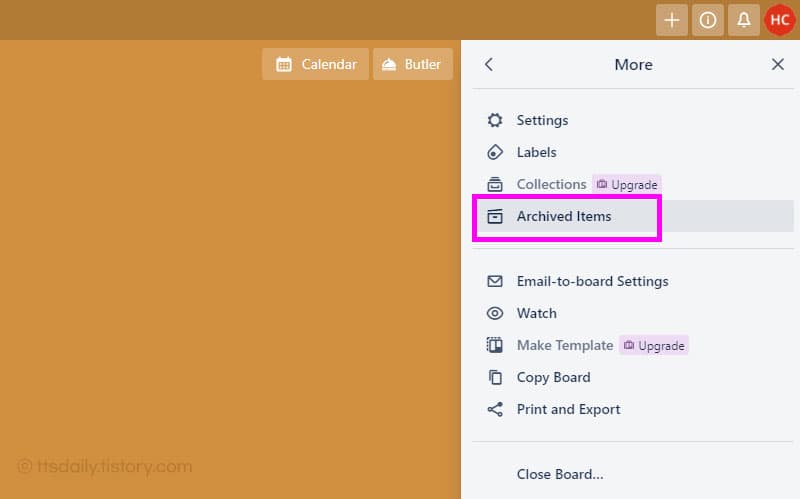Open Labels menu item
This screenshot has height=499, width=800.
pyautogui.click(x=633, y=152)
